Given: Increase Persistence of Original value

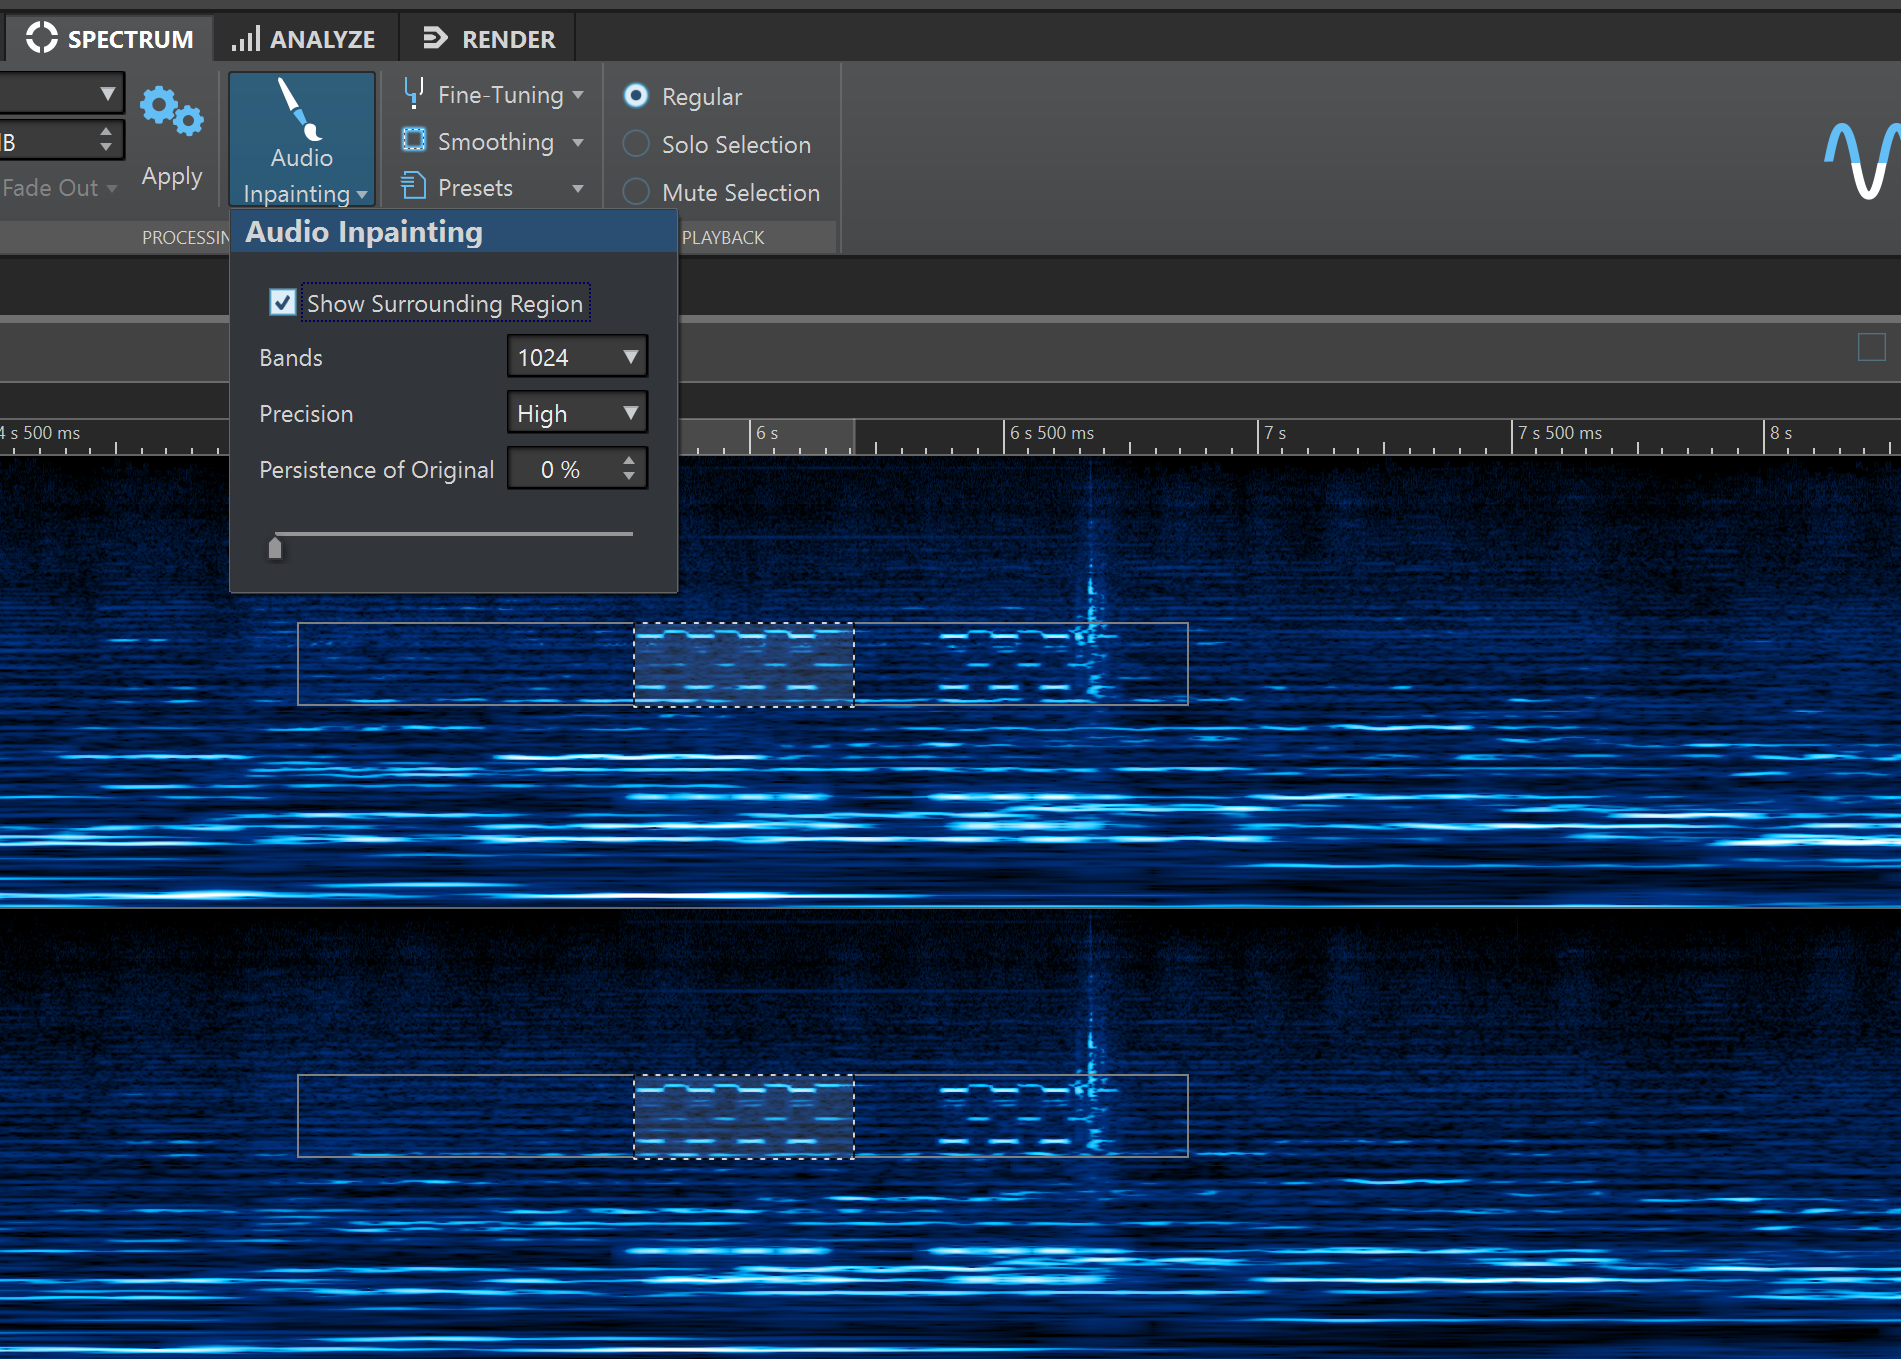Looking at the screenshot, I should tap(629, 461).
